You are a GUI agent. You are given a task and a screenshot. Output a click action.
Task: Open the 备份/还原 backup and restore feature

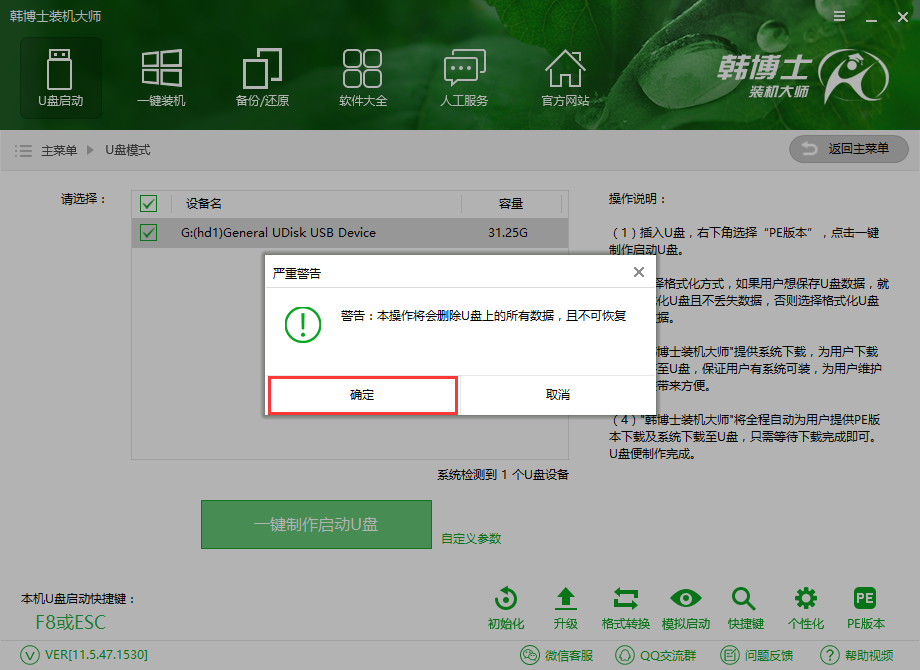[262, 78]
